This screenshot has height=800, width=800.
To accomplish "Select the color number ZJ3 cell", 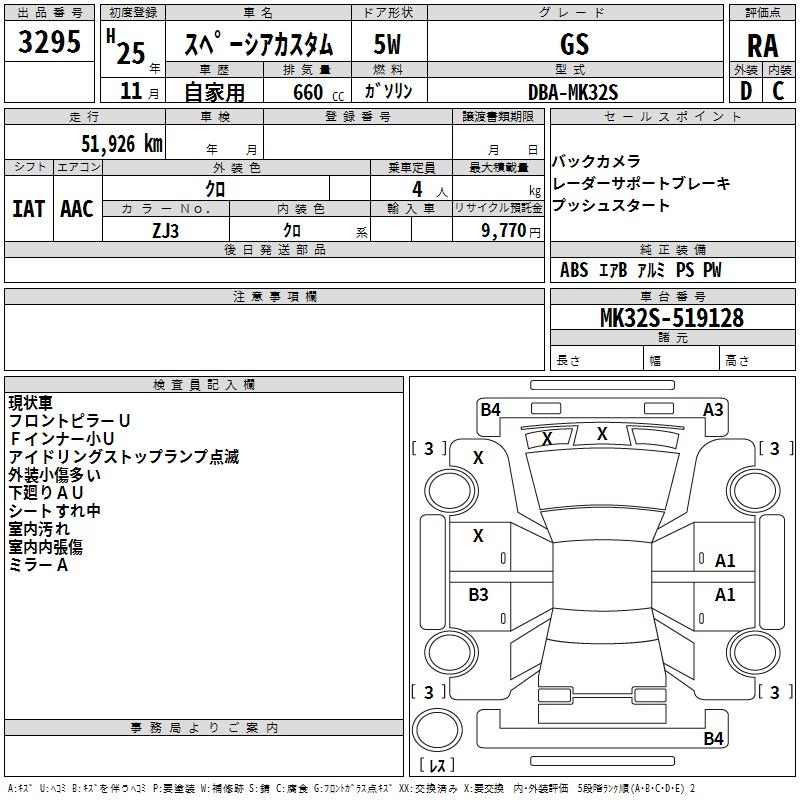I will point(166,229).
